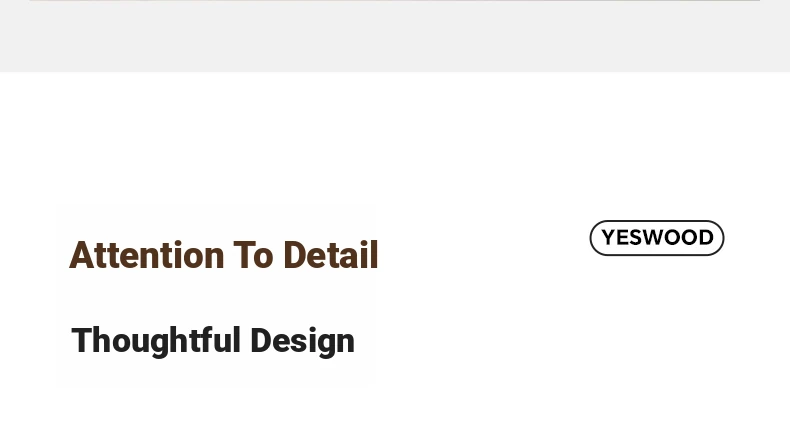Click the word "Thoughtful" in the black subheading
The width and height of the screenshot is (790, 445).
tap(156, 340)
